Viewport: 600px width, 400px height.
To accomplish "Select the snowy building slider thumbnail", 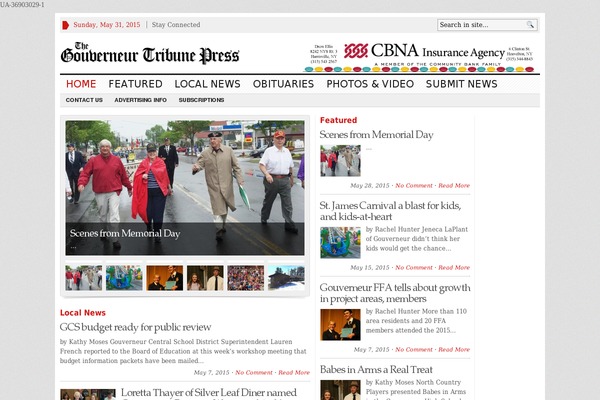I will (286, 278).
